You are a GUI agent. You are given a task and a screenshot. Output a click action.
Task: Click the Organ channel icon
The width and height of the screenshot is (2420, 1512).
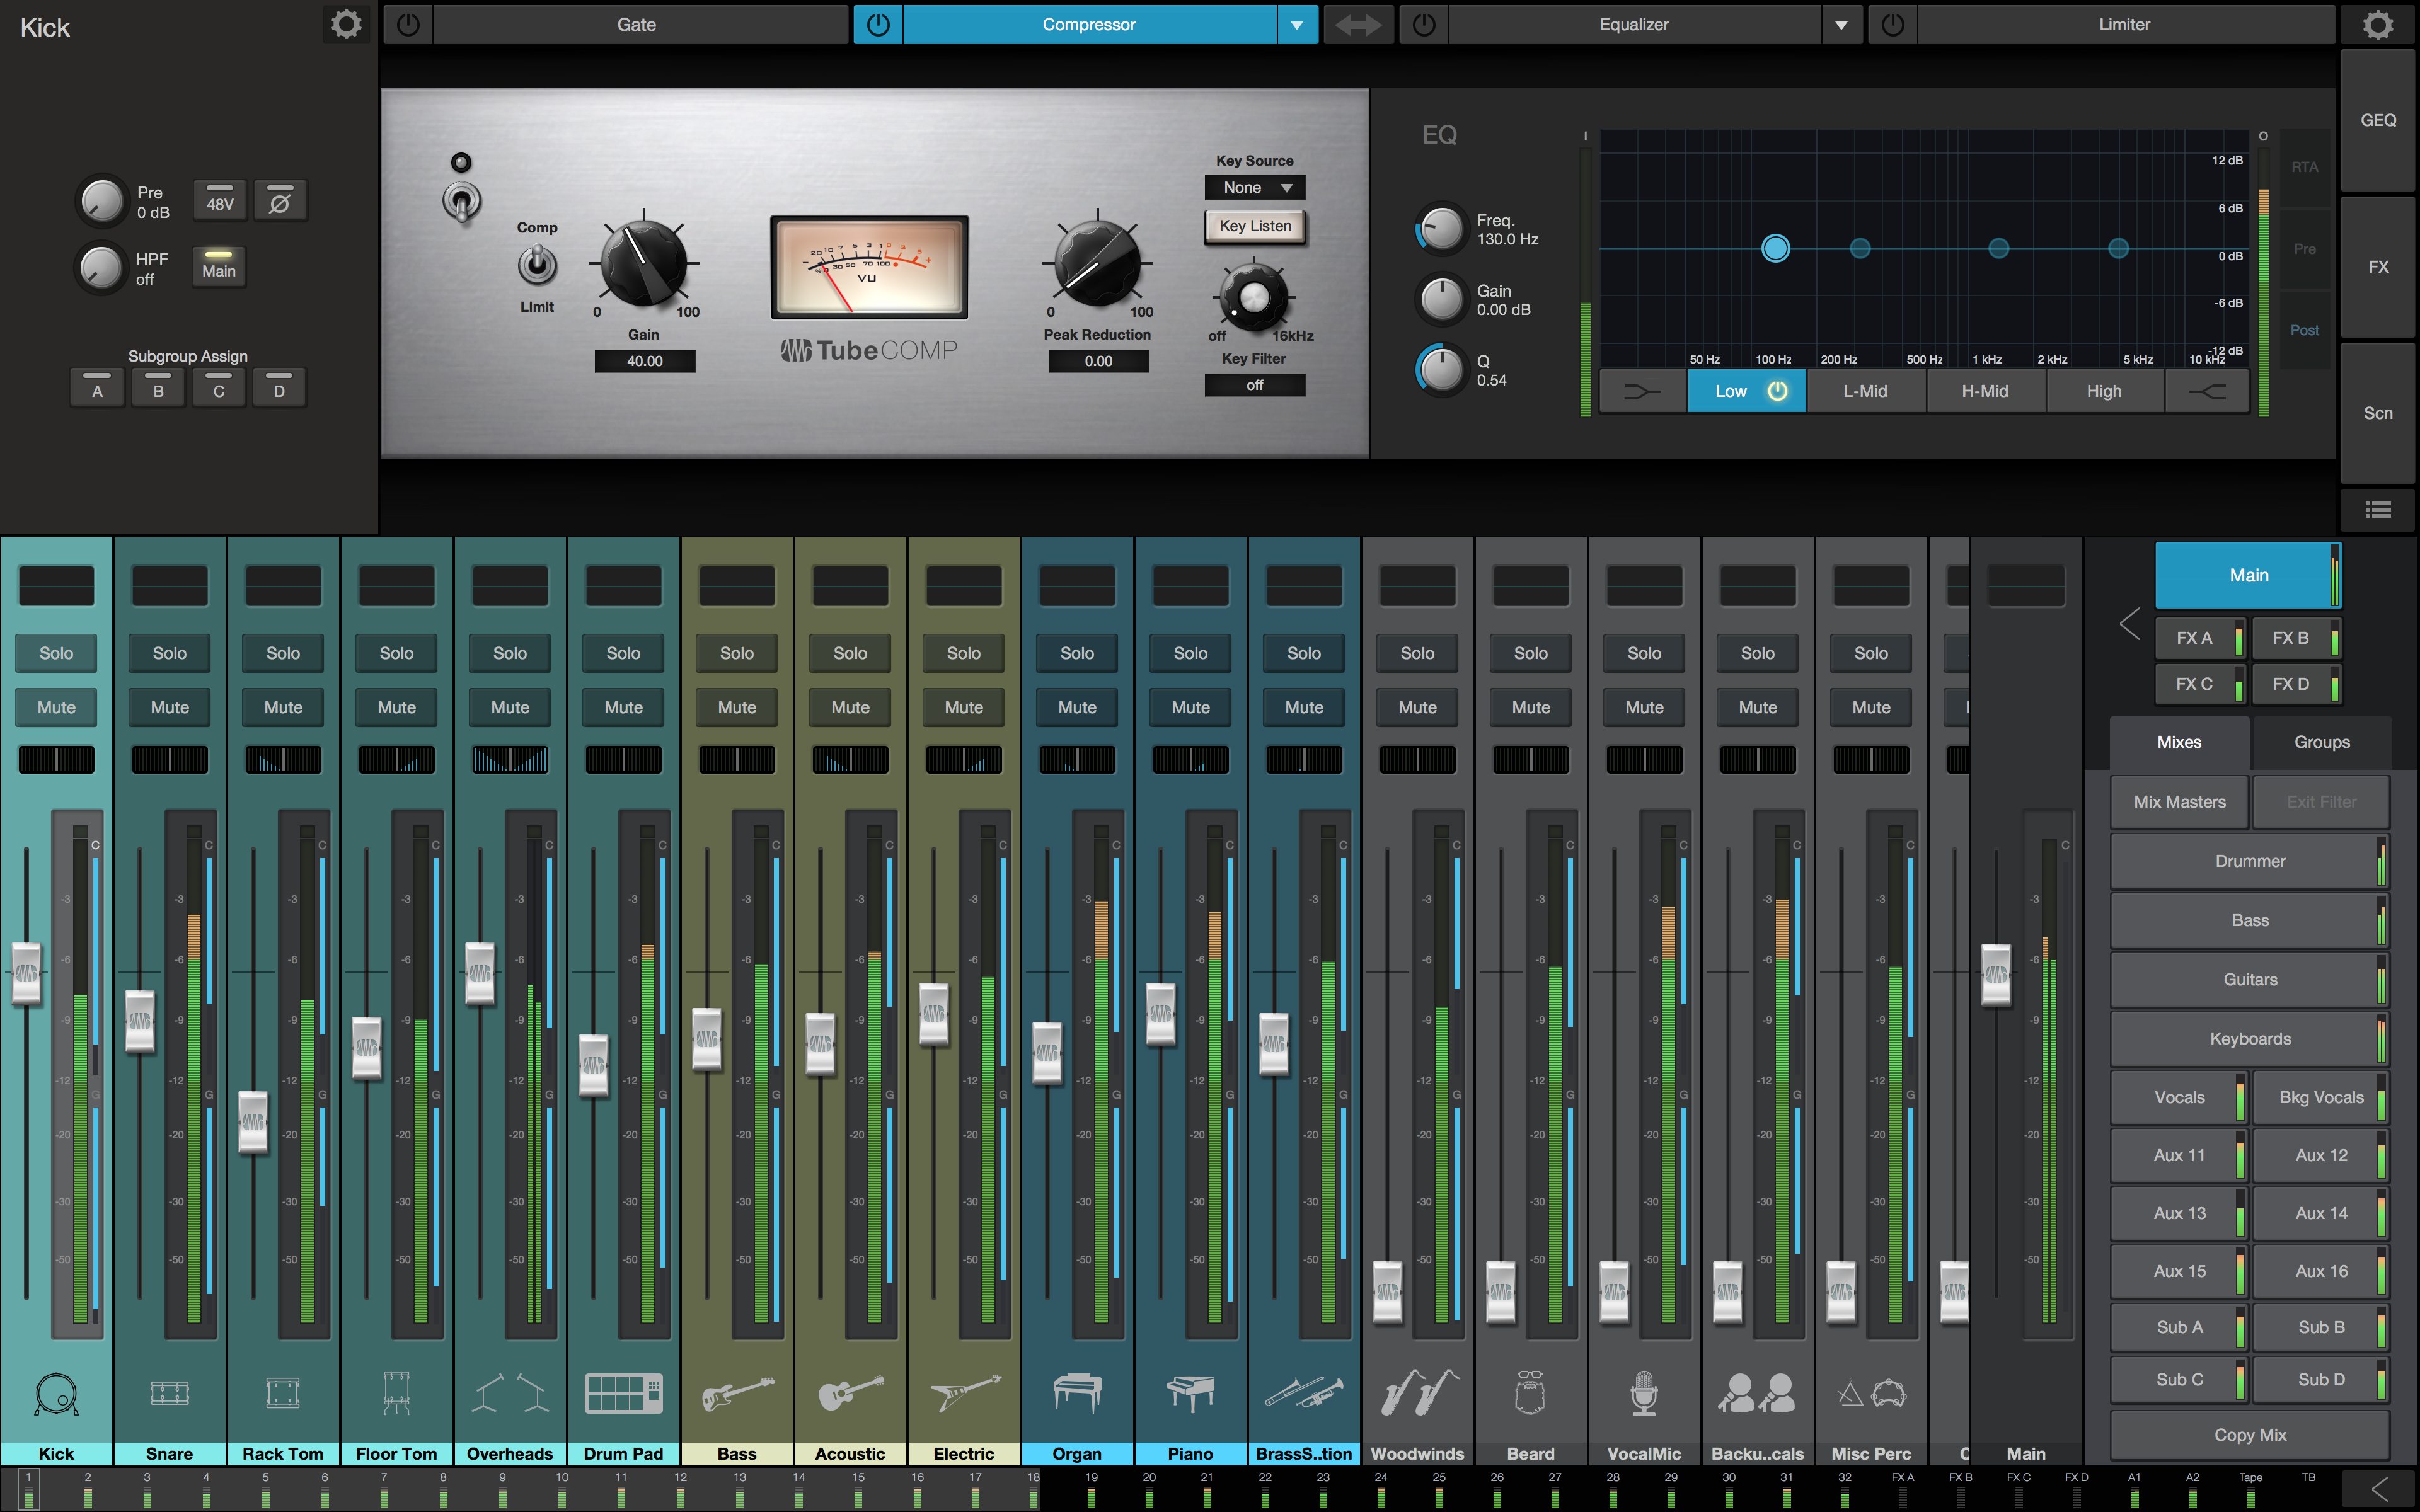1077,1393
